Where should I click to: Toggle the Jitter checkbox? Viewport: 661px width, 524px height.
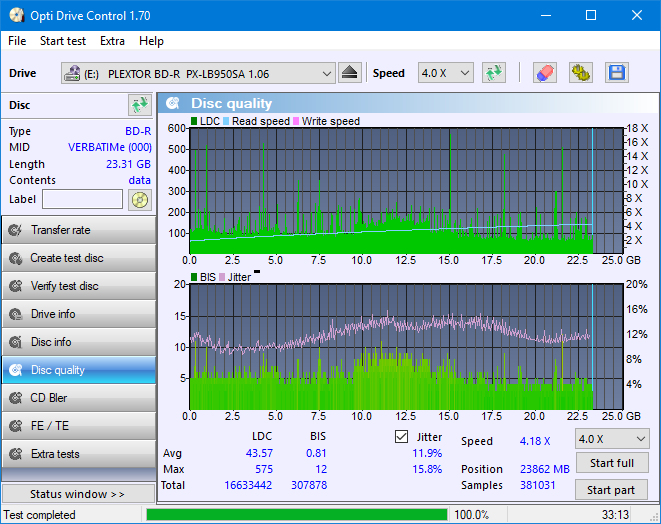[x=401, y=437]
